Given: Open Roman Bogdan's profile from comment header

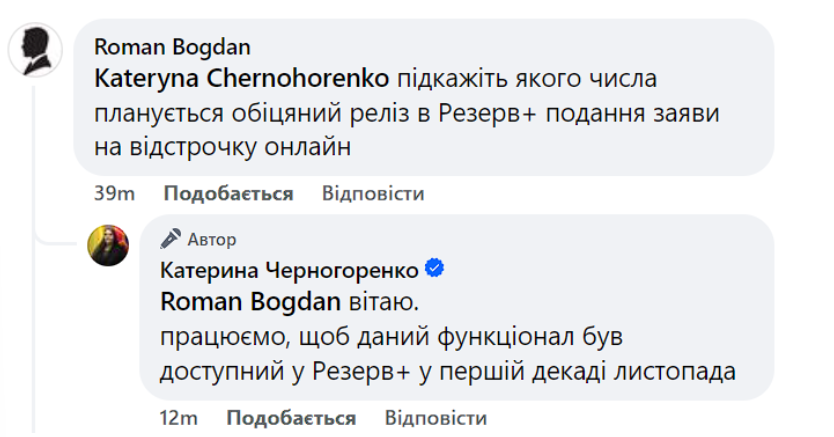Looking at the screenshot, I should point(171,46).
